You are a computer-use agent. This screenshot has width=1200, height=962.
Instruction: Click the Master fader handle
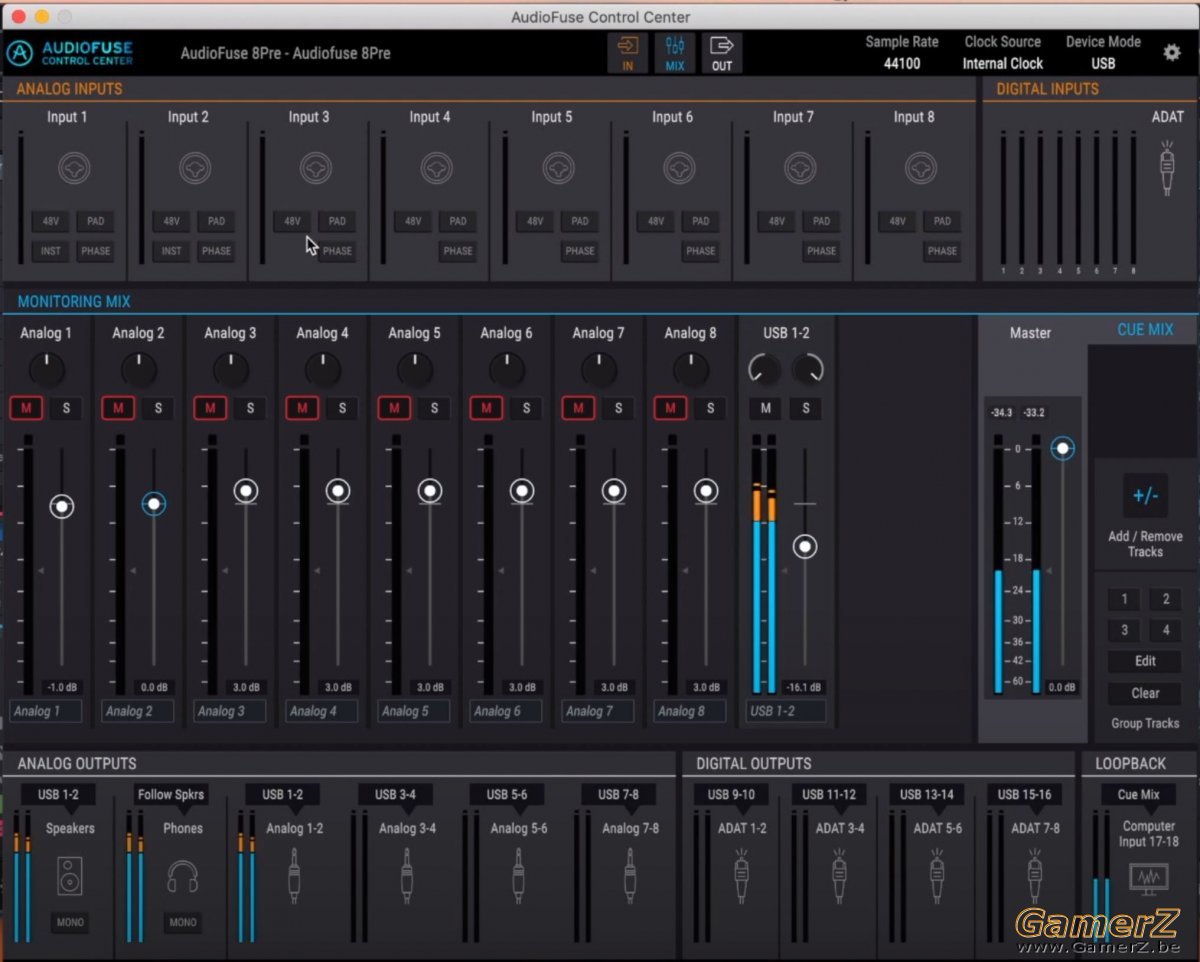tap(1063, 449)
